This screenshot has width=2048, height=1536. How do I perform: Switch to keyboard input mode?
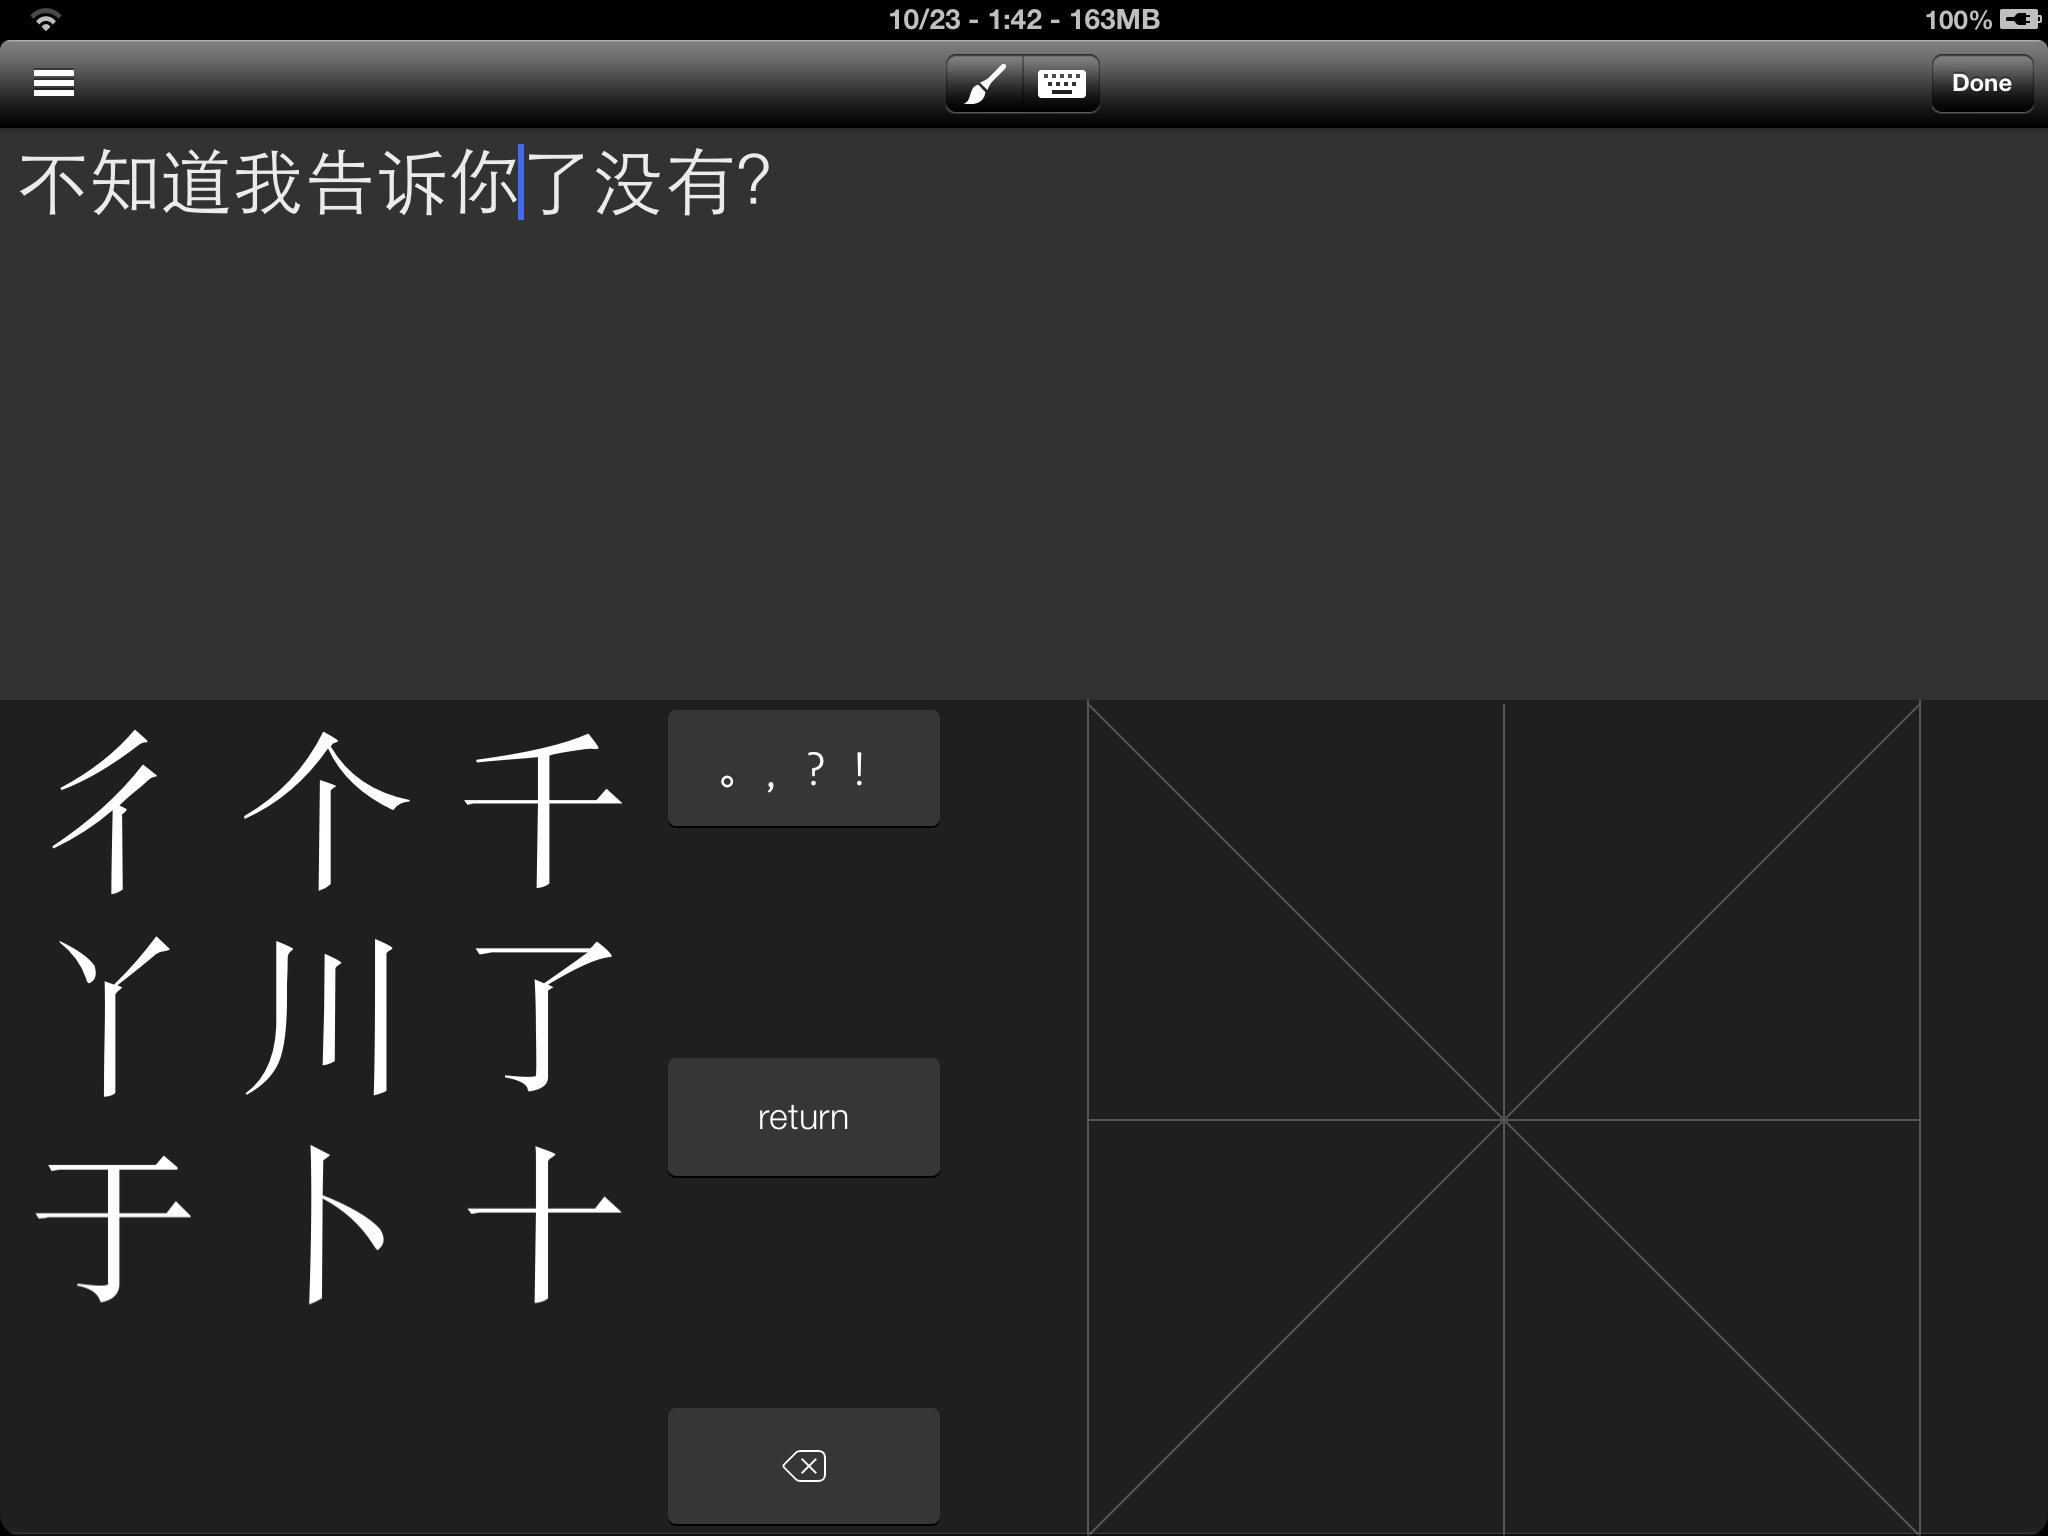tap(1061, 83)
